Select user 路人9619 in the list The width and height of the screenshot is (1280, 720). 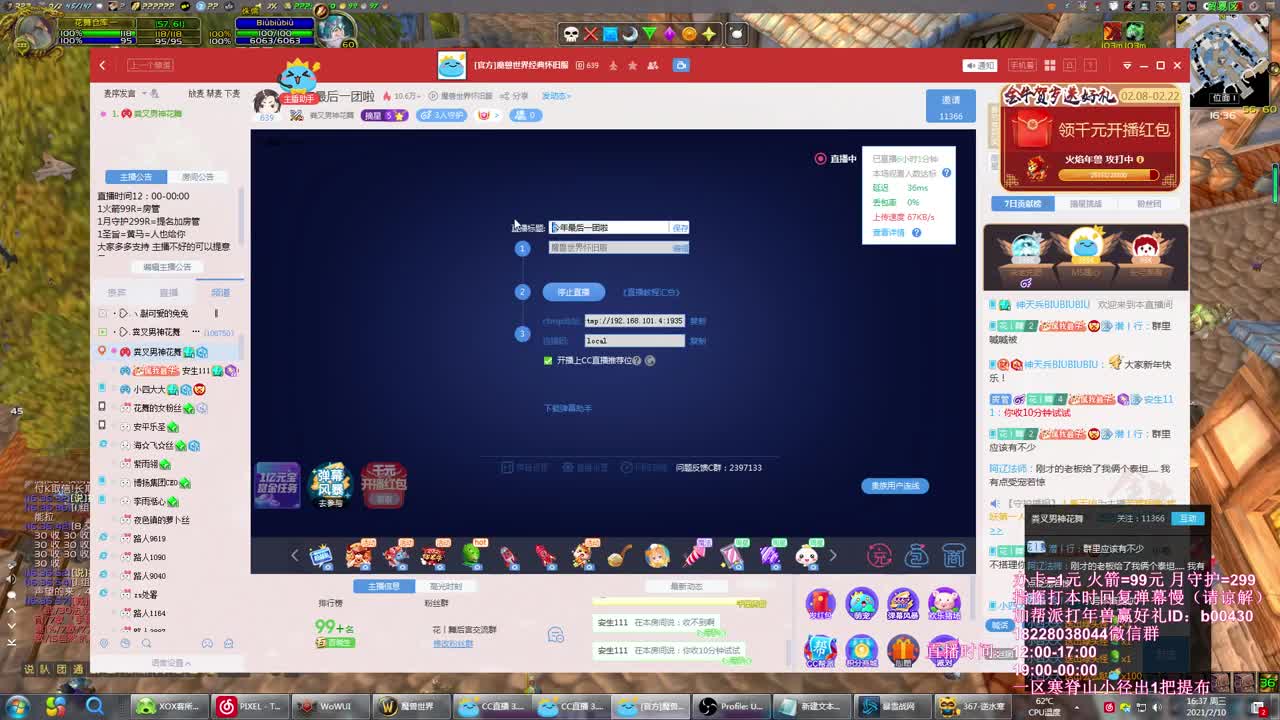point(150,538)
